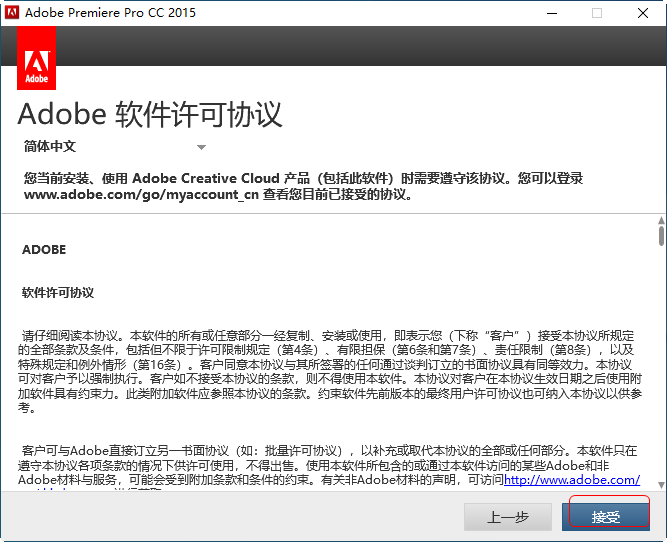Click the Adobe Premiere Pro CC 2015 title
Screen dimensions: 667x542
click(x=110, y=13)
